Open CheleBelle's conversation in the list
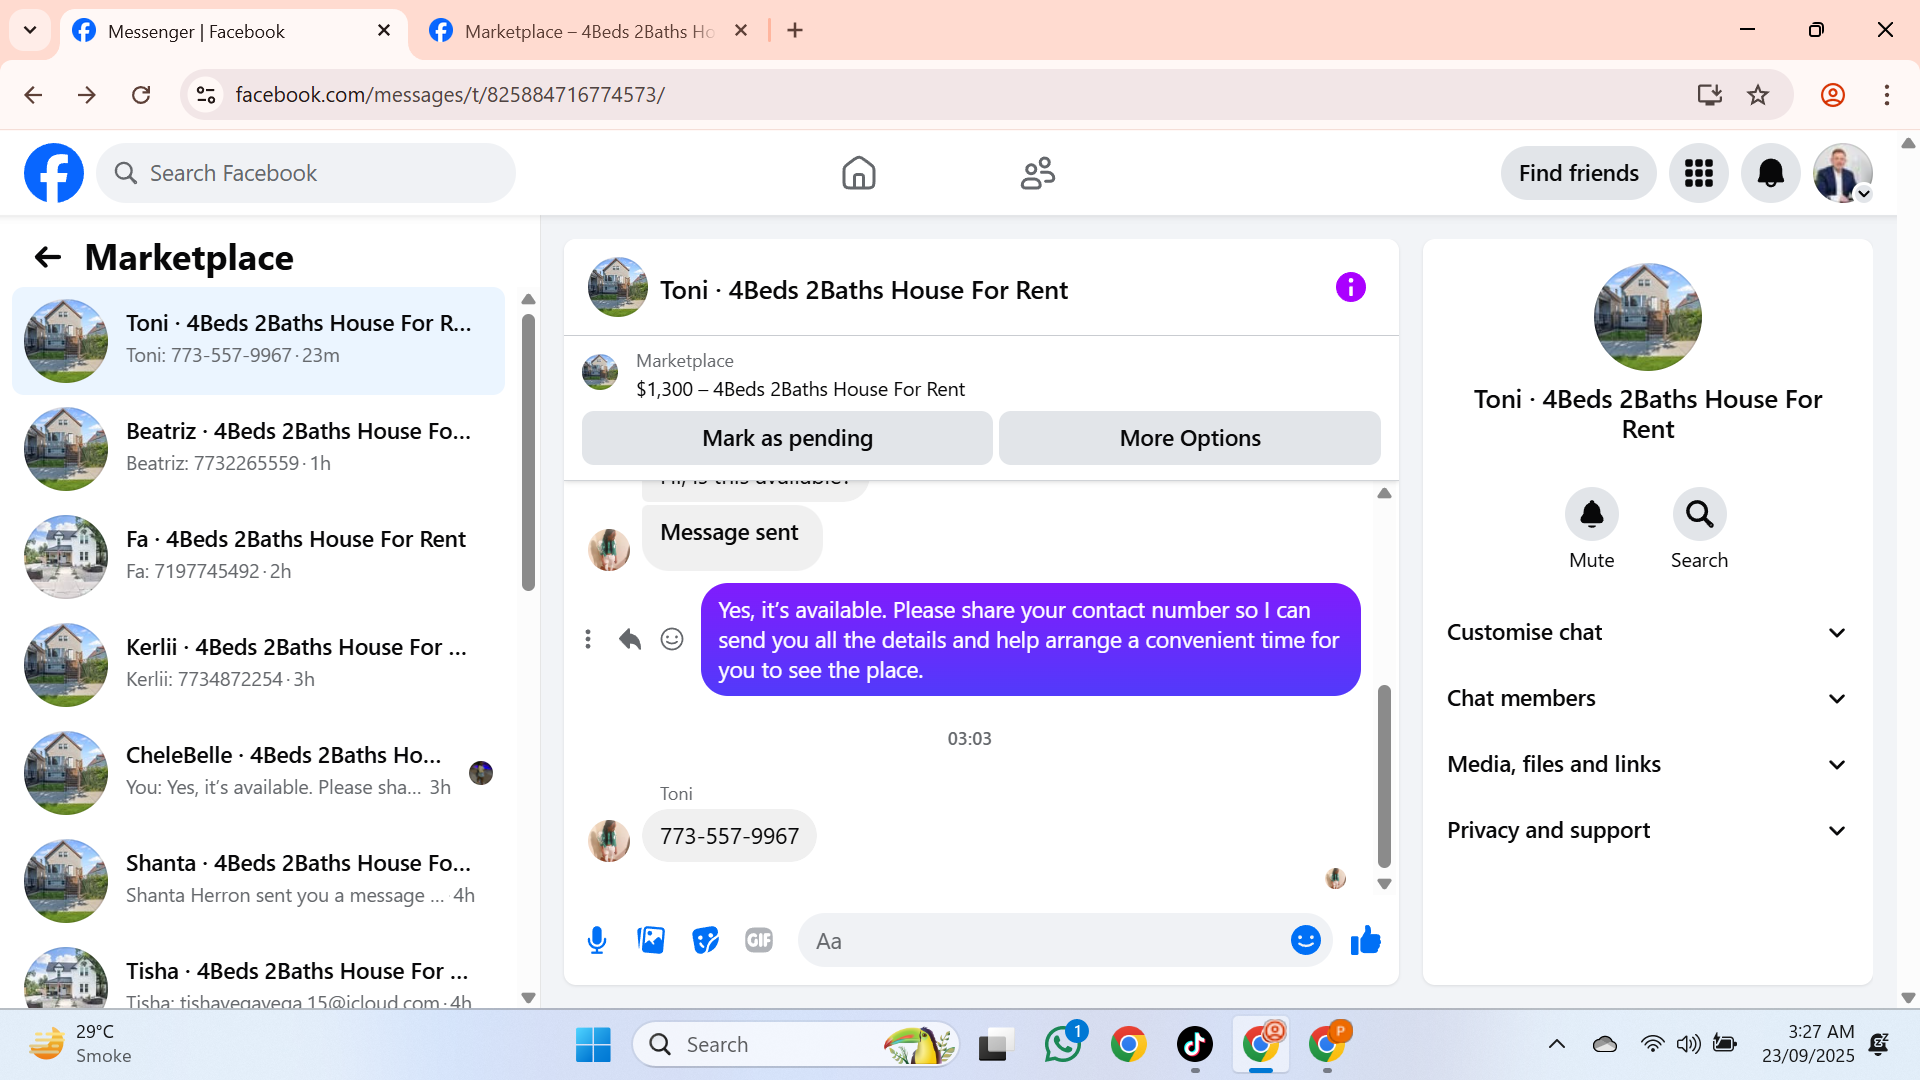 pos(258,773)
